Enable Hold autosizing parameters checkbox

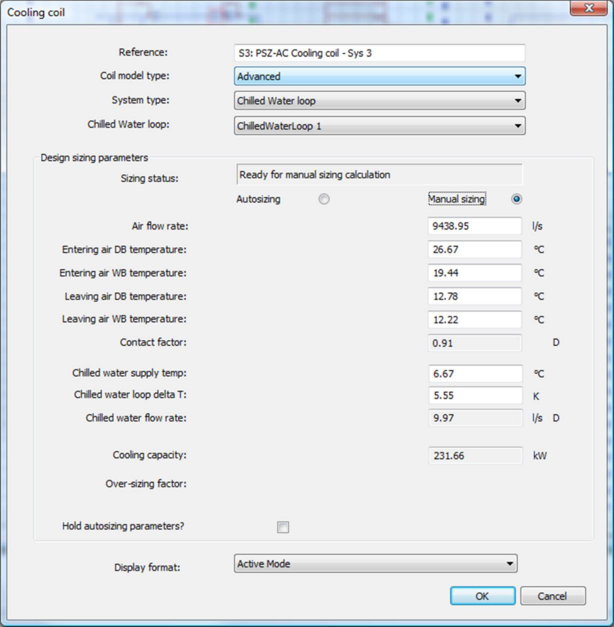pyautogui.click(x=283, y=527)
